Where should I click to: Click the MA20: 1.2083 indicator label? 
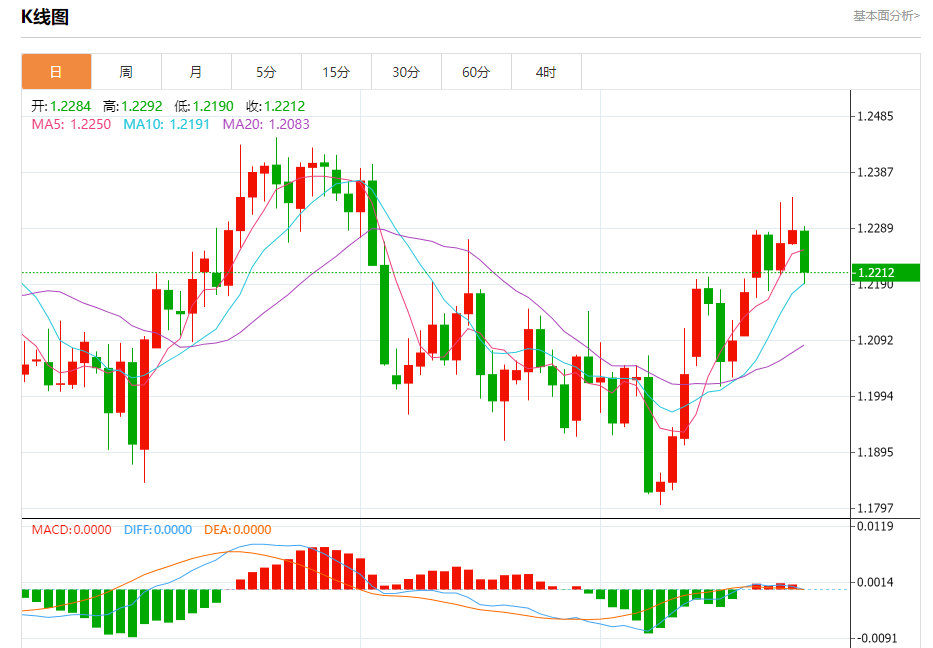pos(266,124)
